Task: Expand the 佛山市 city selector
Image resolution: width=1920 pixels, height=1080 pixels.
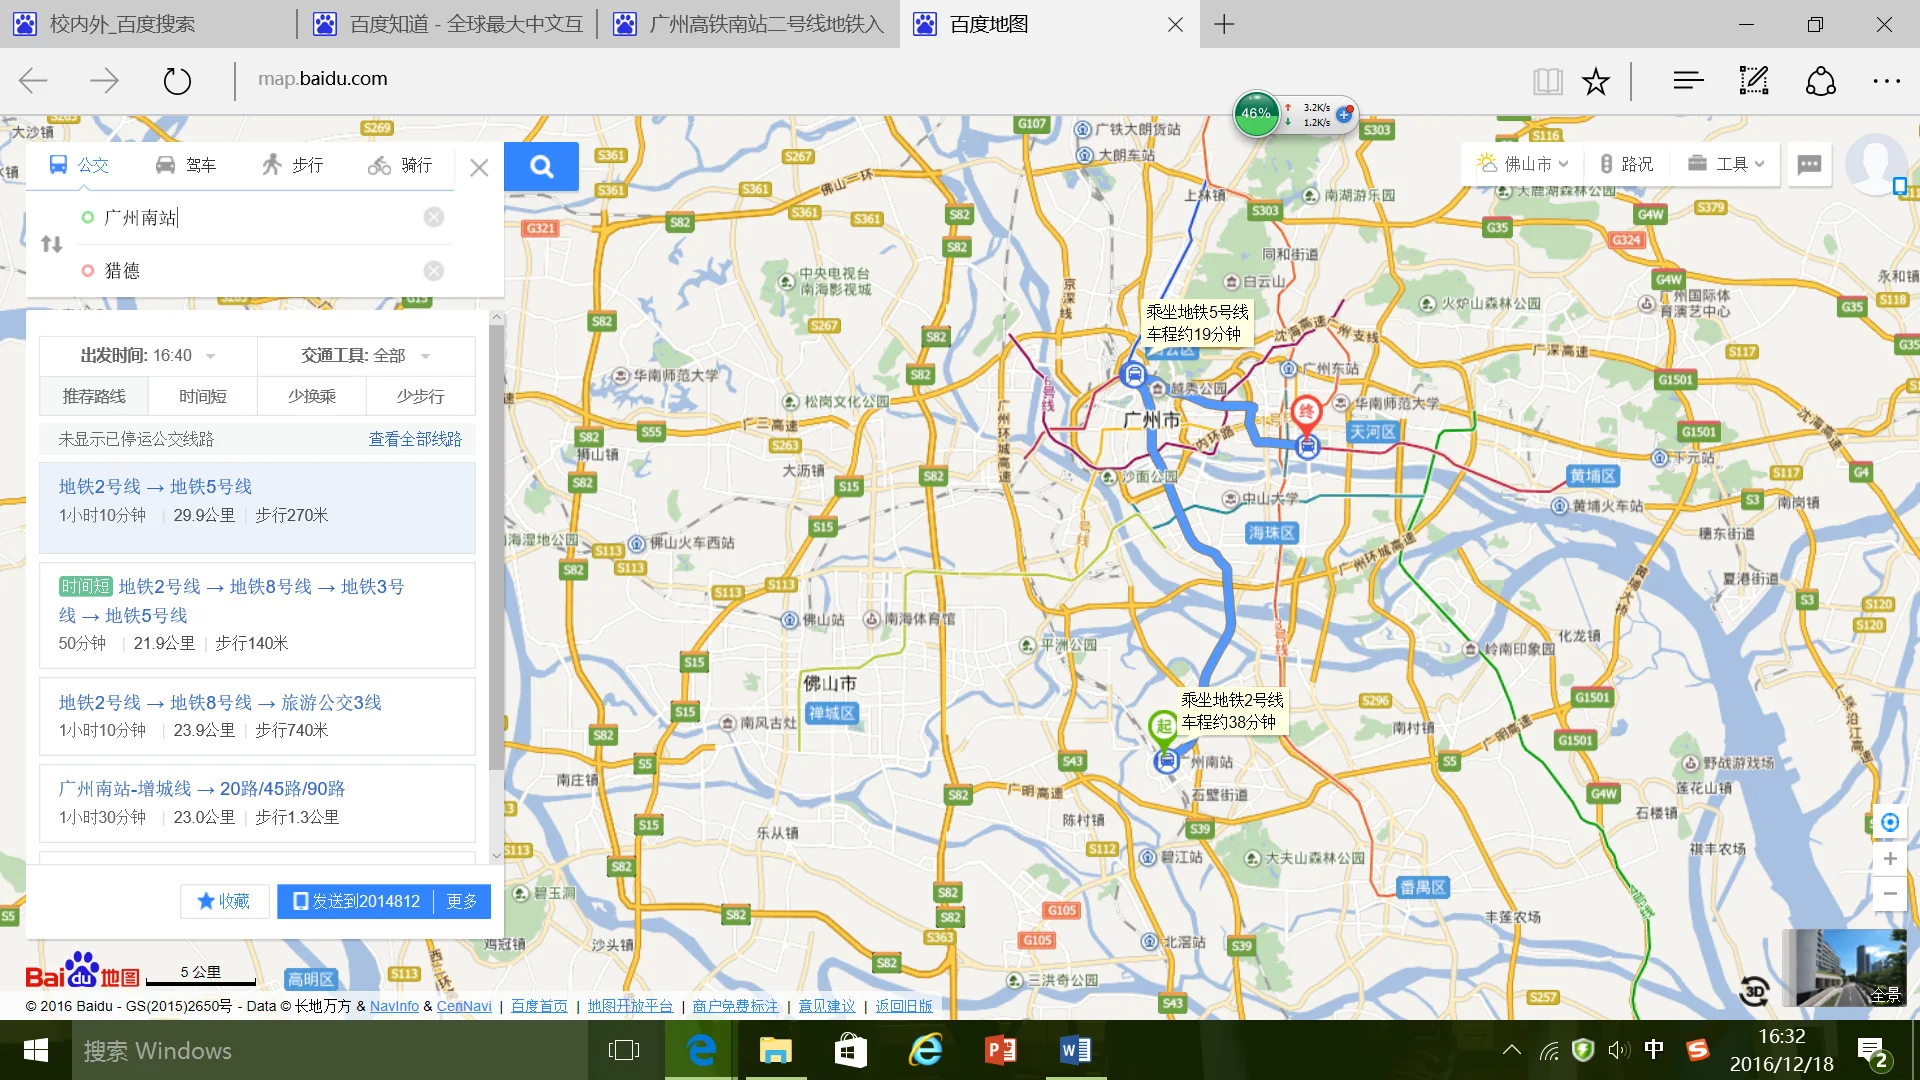Action: click(x=1524, y=164)
